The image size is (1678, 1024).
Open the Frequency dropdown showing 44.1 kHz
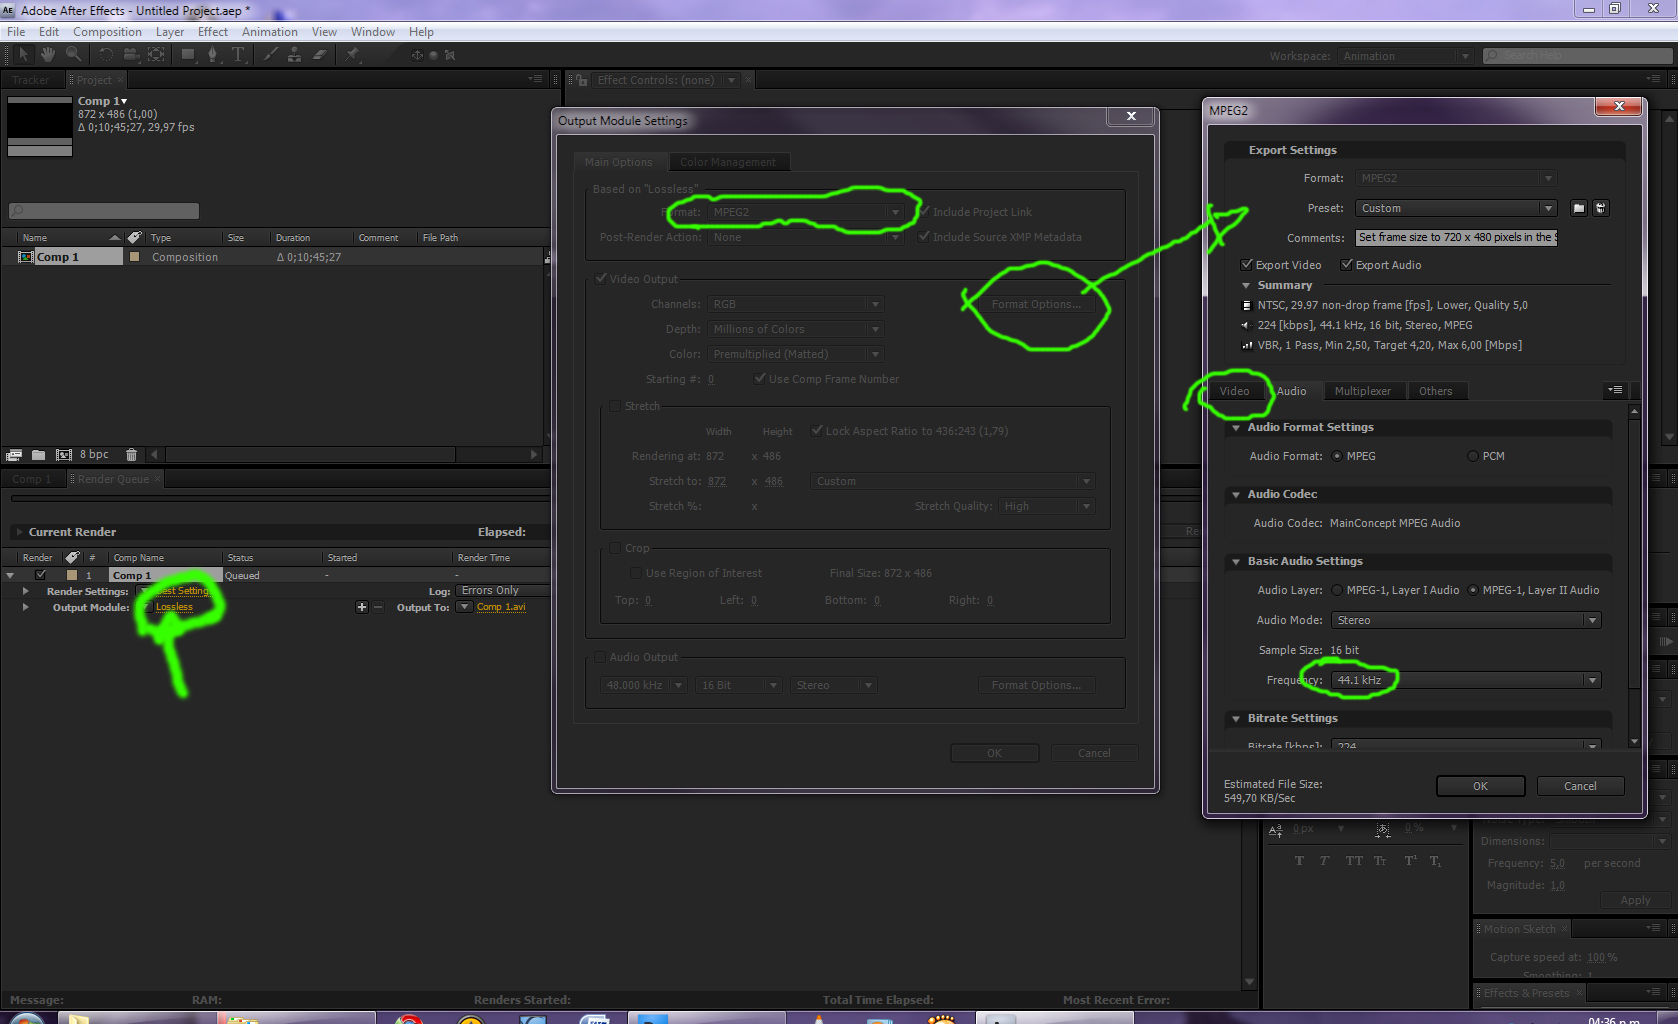pyautogui.click(x=1466, y=680)
